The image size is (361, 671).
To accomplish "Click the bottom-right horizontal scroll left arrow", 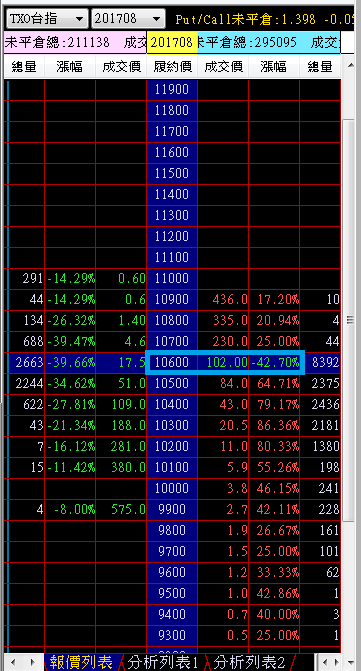I will 323,662.
